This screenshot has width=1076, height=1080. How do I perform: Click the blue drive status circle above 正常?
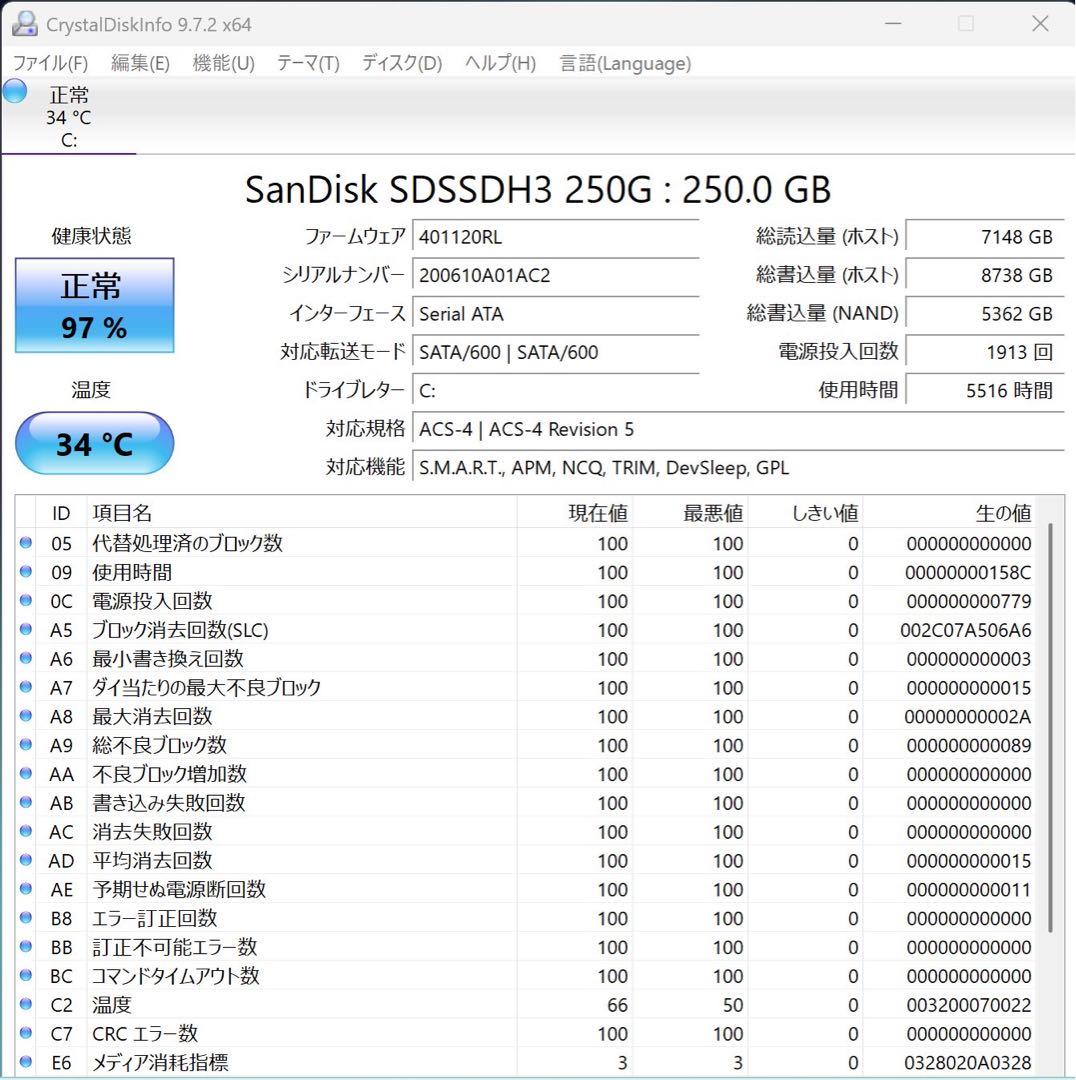tap(14, 90)
